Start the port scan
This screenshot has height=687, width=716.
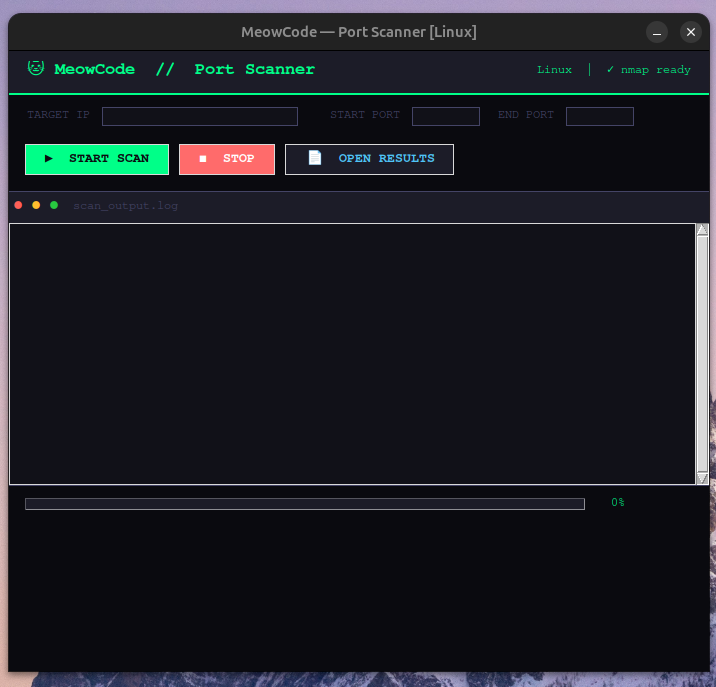tap(97, 159)
